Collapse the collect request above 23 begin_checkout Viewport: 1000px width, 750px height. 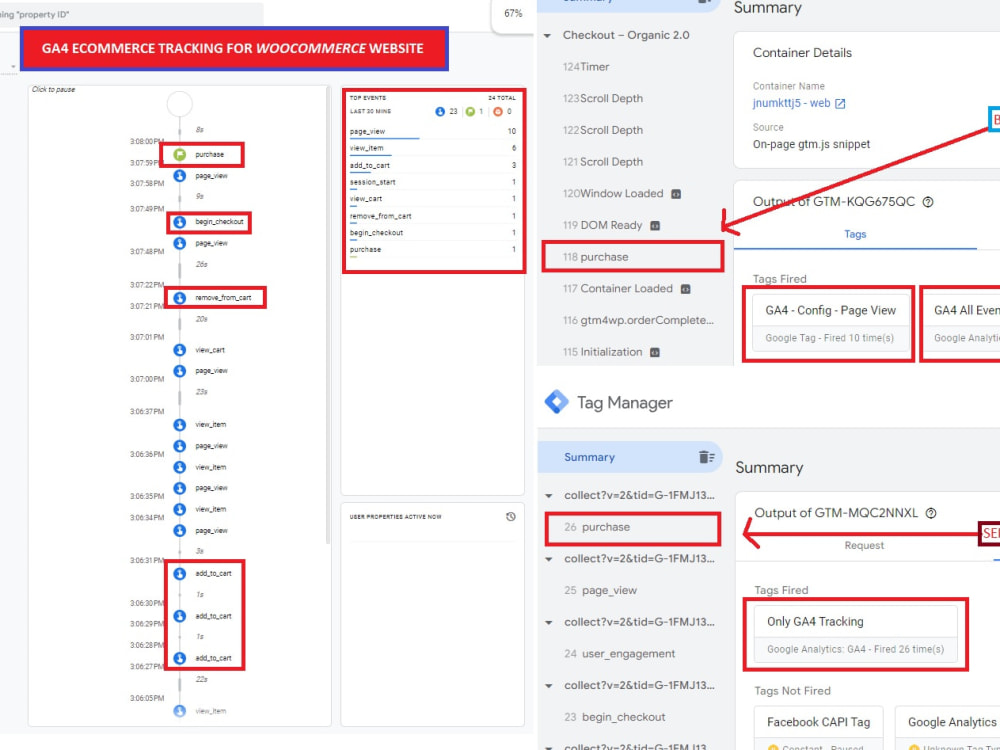coord(549,686)
